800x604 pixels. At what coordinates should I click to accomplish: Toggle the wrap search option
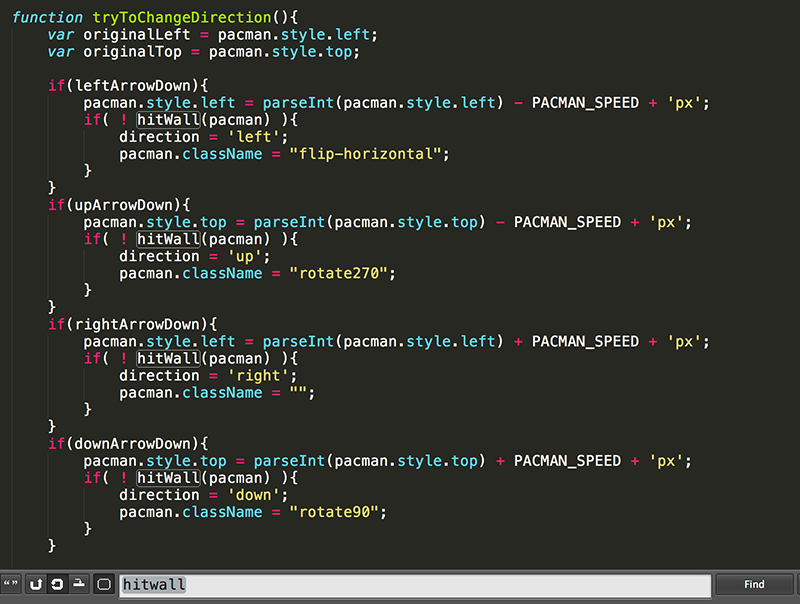[x=57, y=584]
